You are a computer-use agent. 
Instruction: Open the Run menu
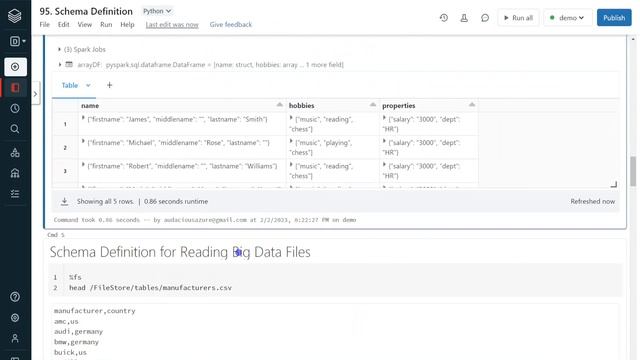106,24
